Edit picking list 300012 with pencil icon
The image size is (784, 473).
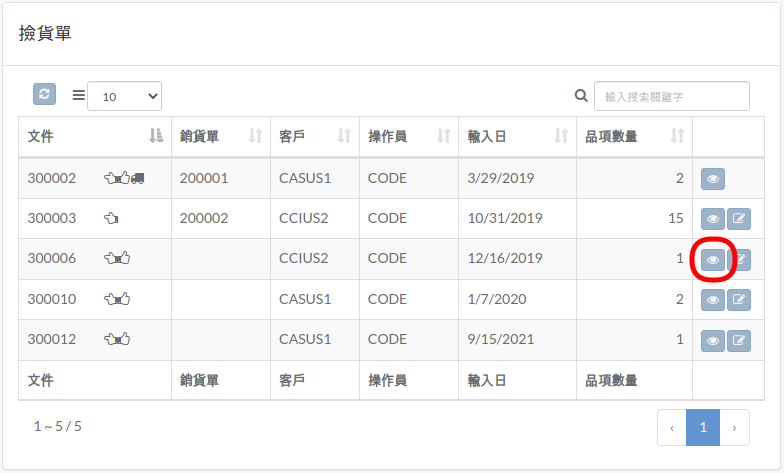(x=739, y=340)
